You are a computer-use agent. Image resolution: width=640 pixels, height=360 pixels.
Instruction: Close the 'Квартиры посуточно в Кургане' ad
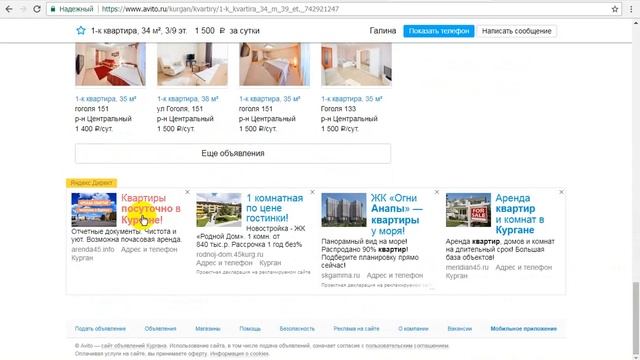[x=187, y=192]
